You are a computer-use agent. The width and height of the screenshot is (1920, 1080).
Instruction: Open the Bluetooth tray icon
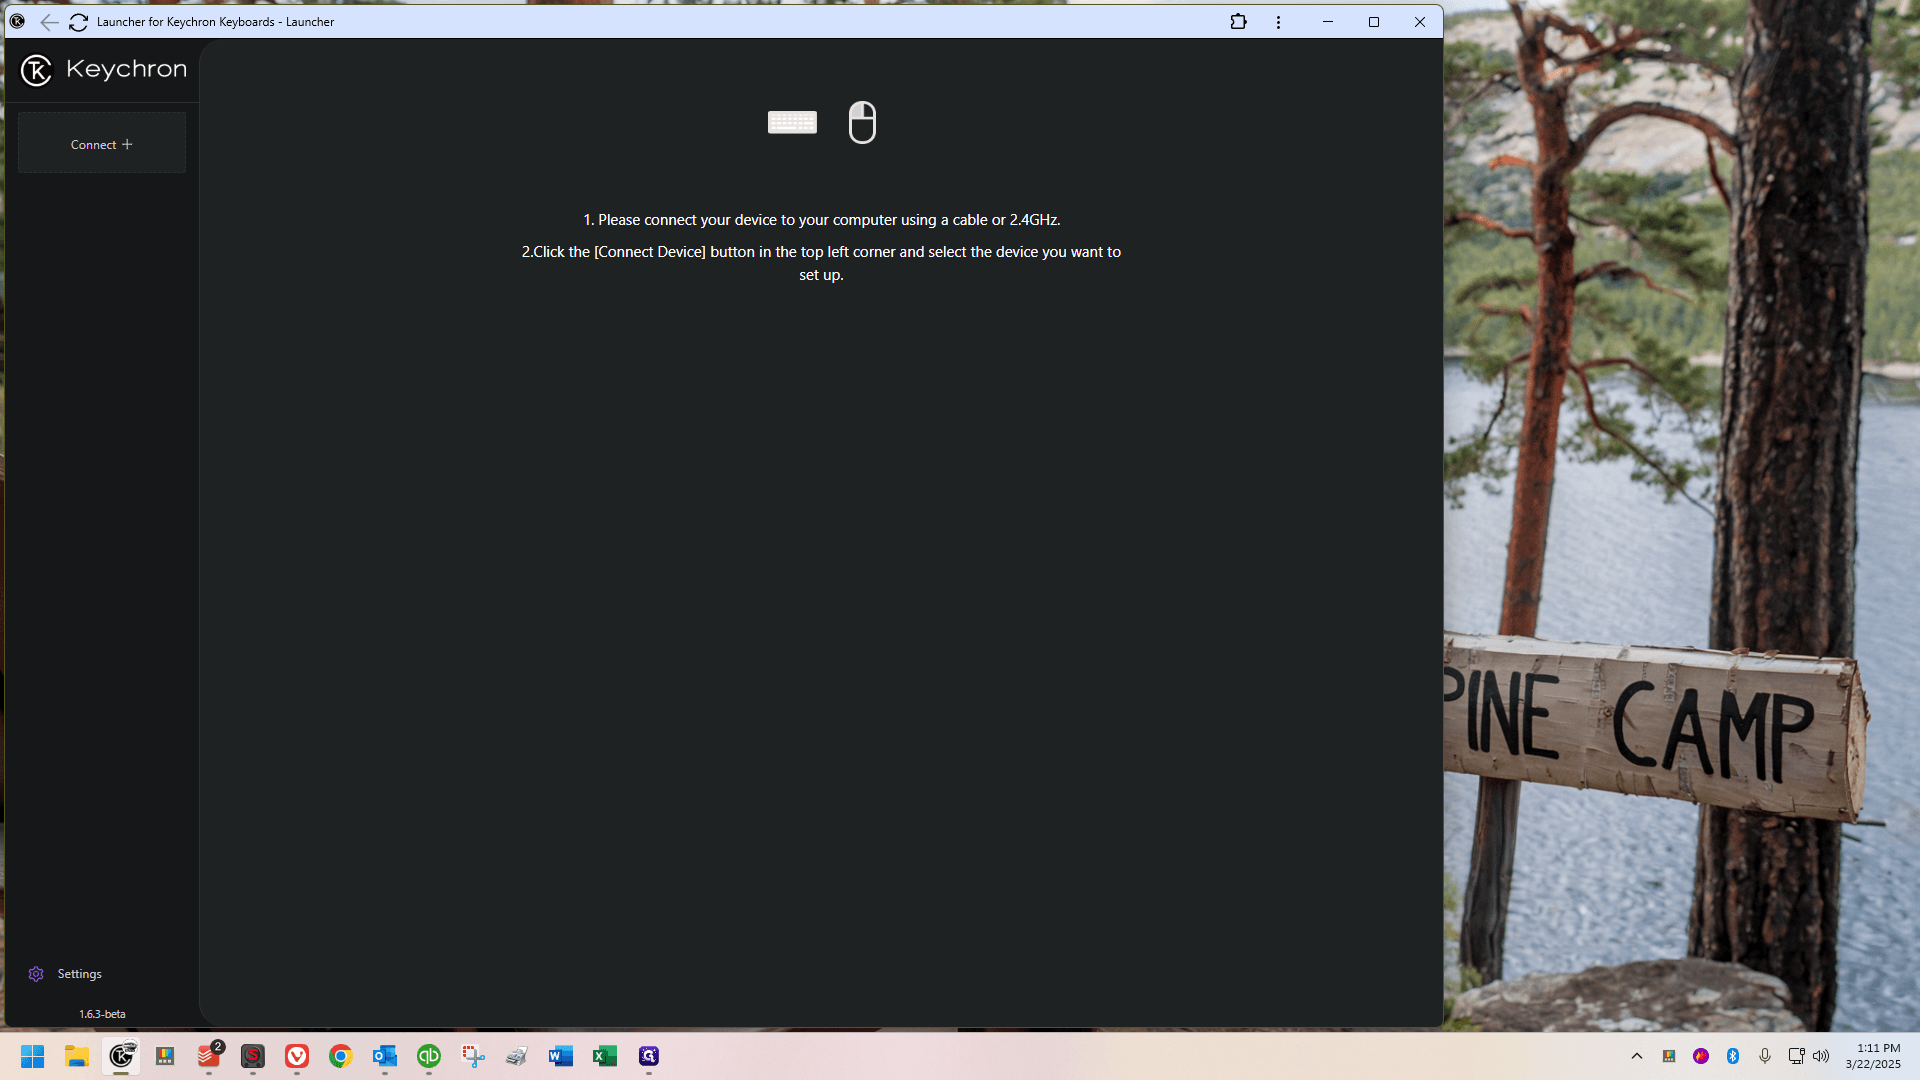pos(1733,1056)
